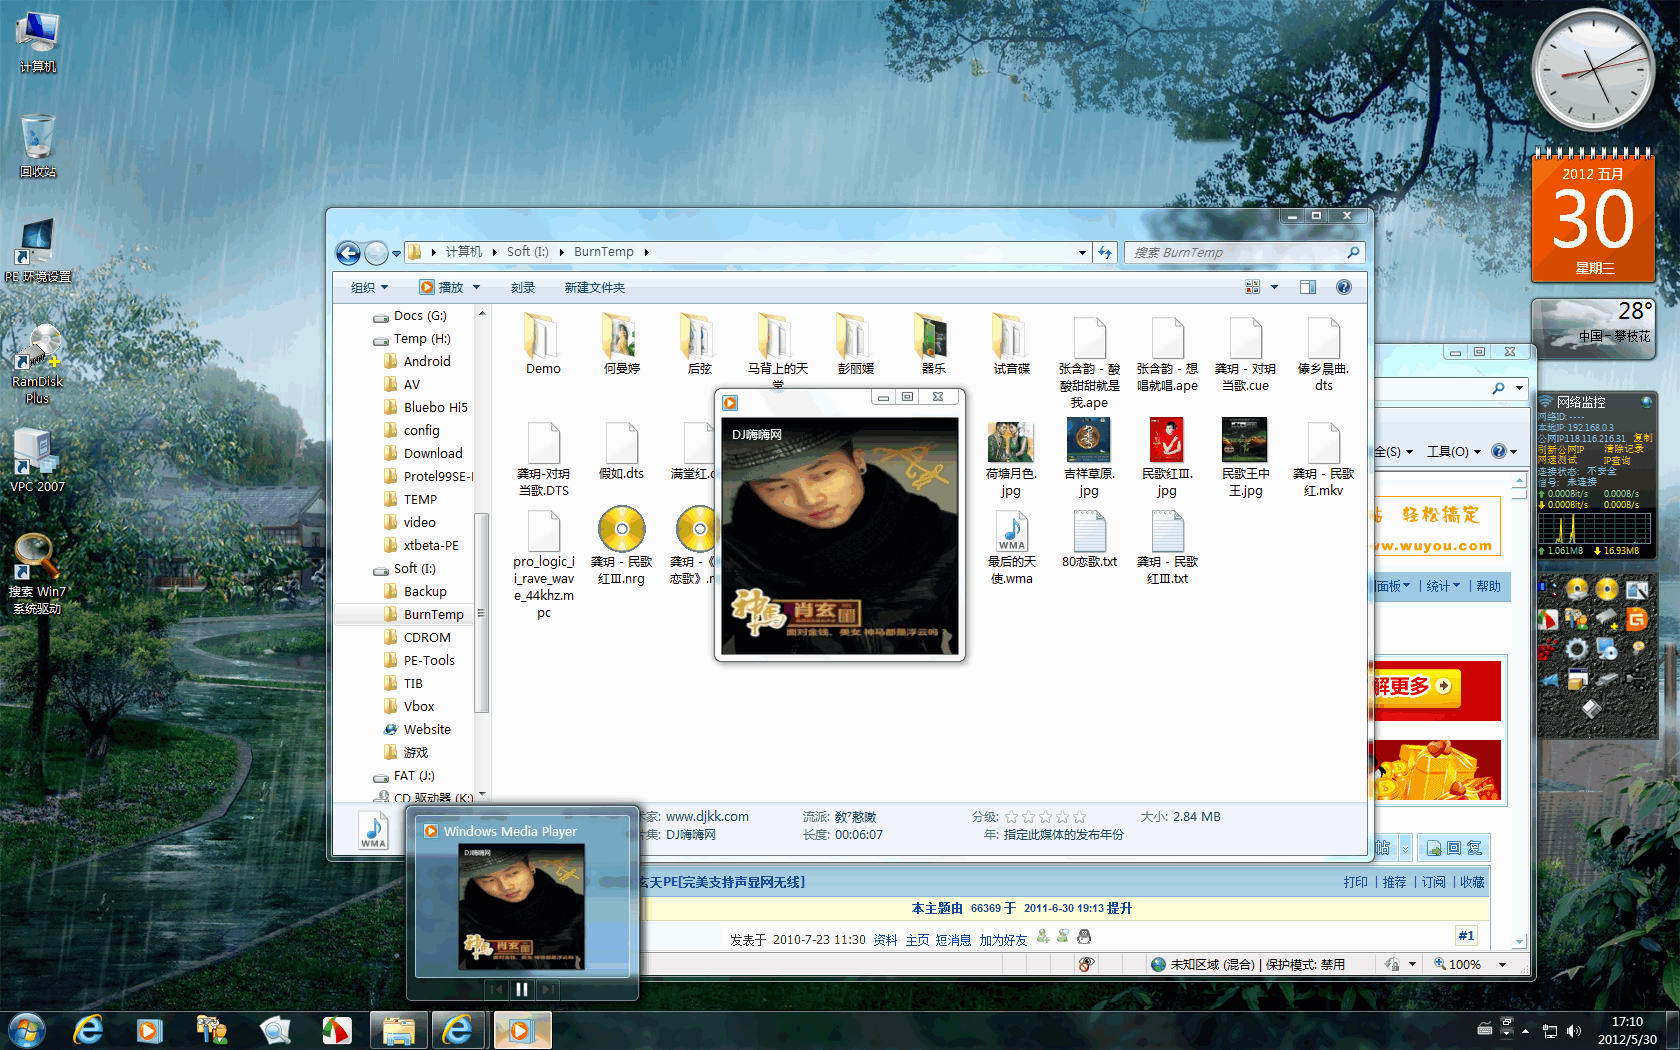Viewport: 1680px width, 1050px height.
Task: Select the 器乐 folder
Action: pos(933,345)
